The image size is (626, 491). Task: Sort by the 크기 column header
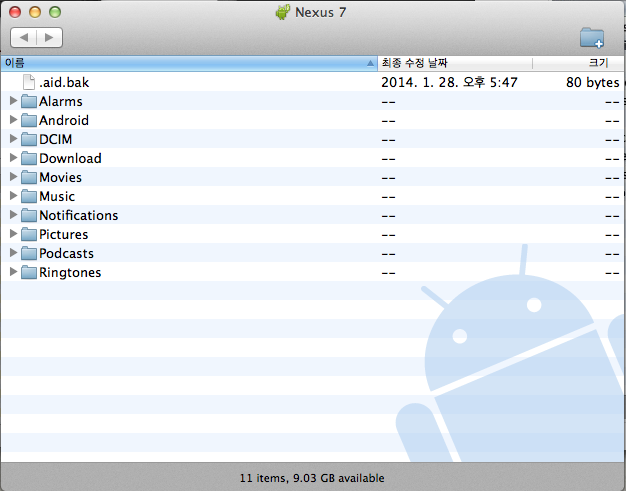coord(578,63)
